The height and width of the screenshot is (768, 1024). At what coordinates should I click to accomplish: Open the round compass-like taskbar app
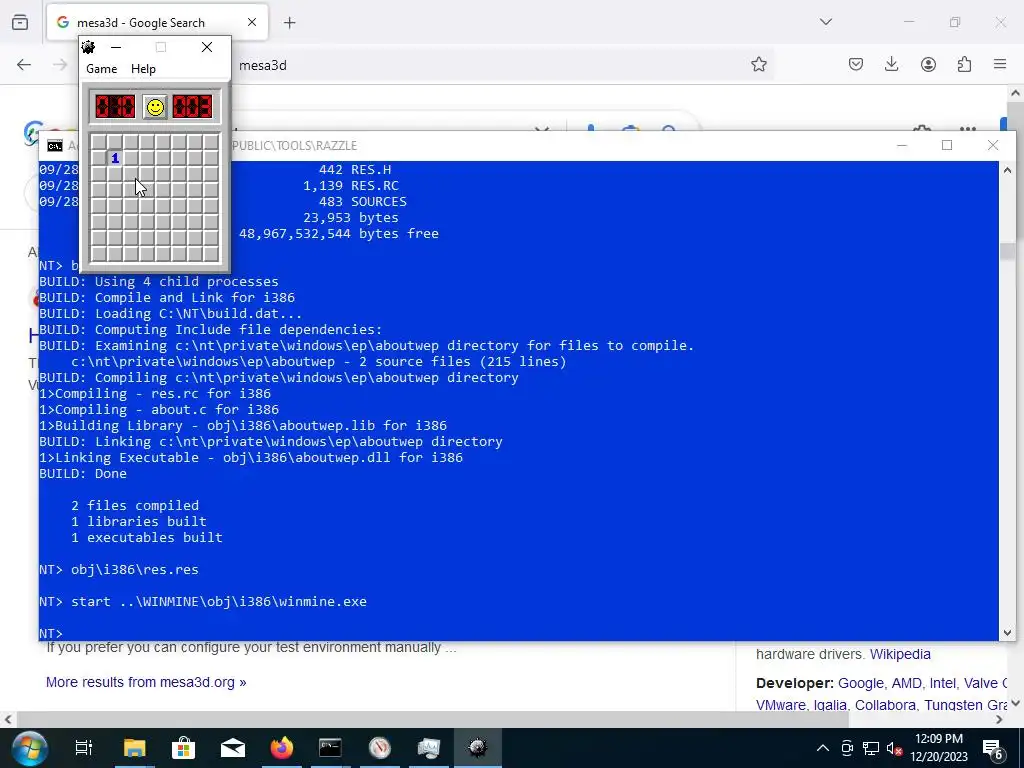(x=379, y=748)
